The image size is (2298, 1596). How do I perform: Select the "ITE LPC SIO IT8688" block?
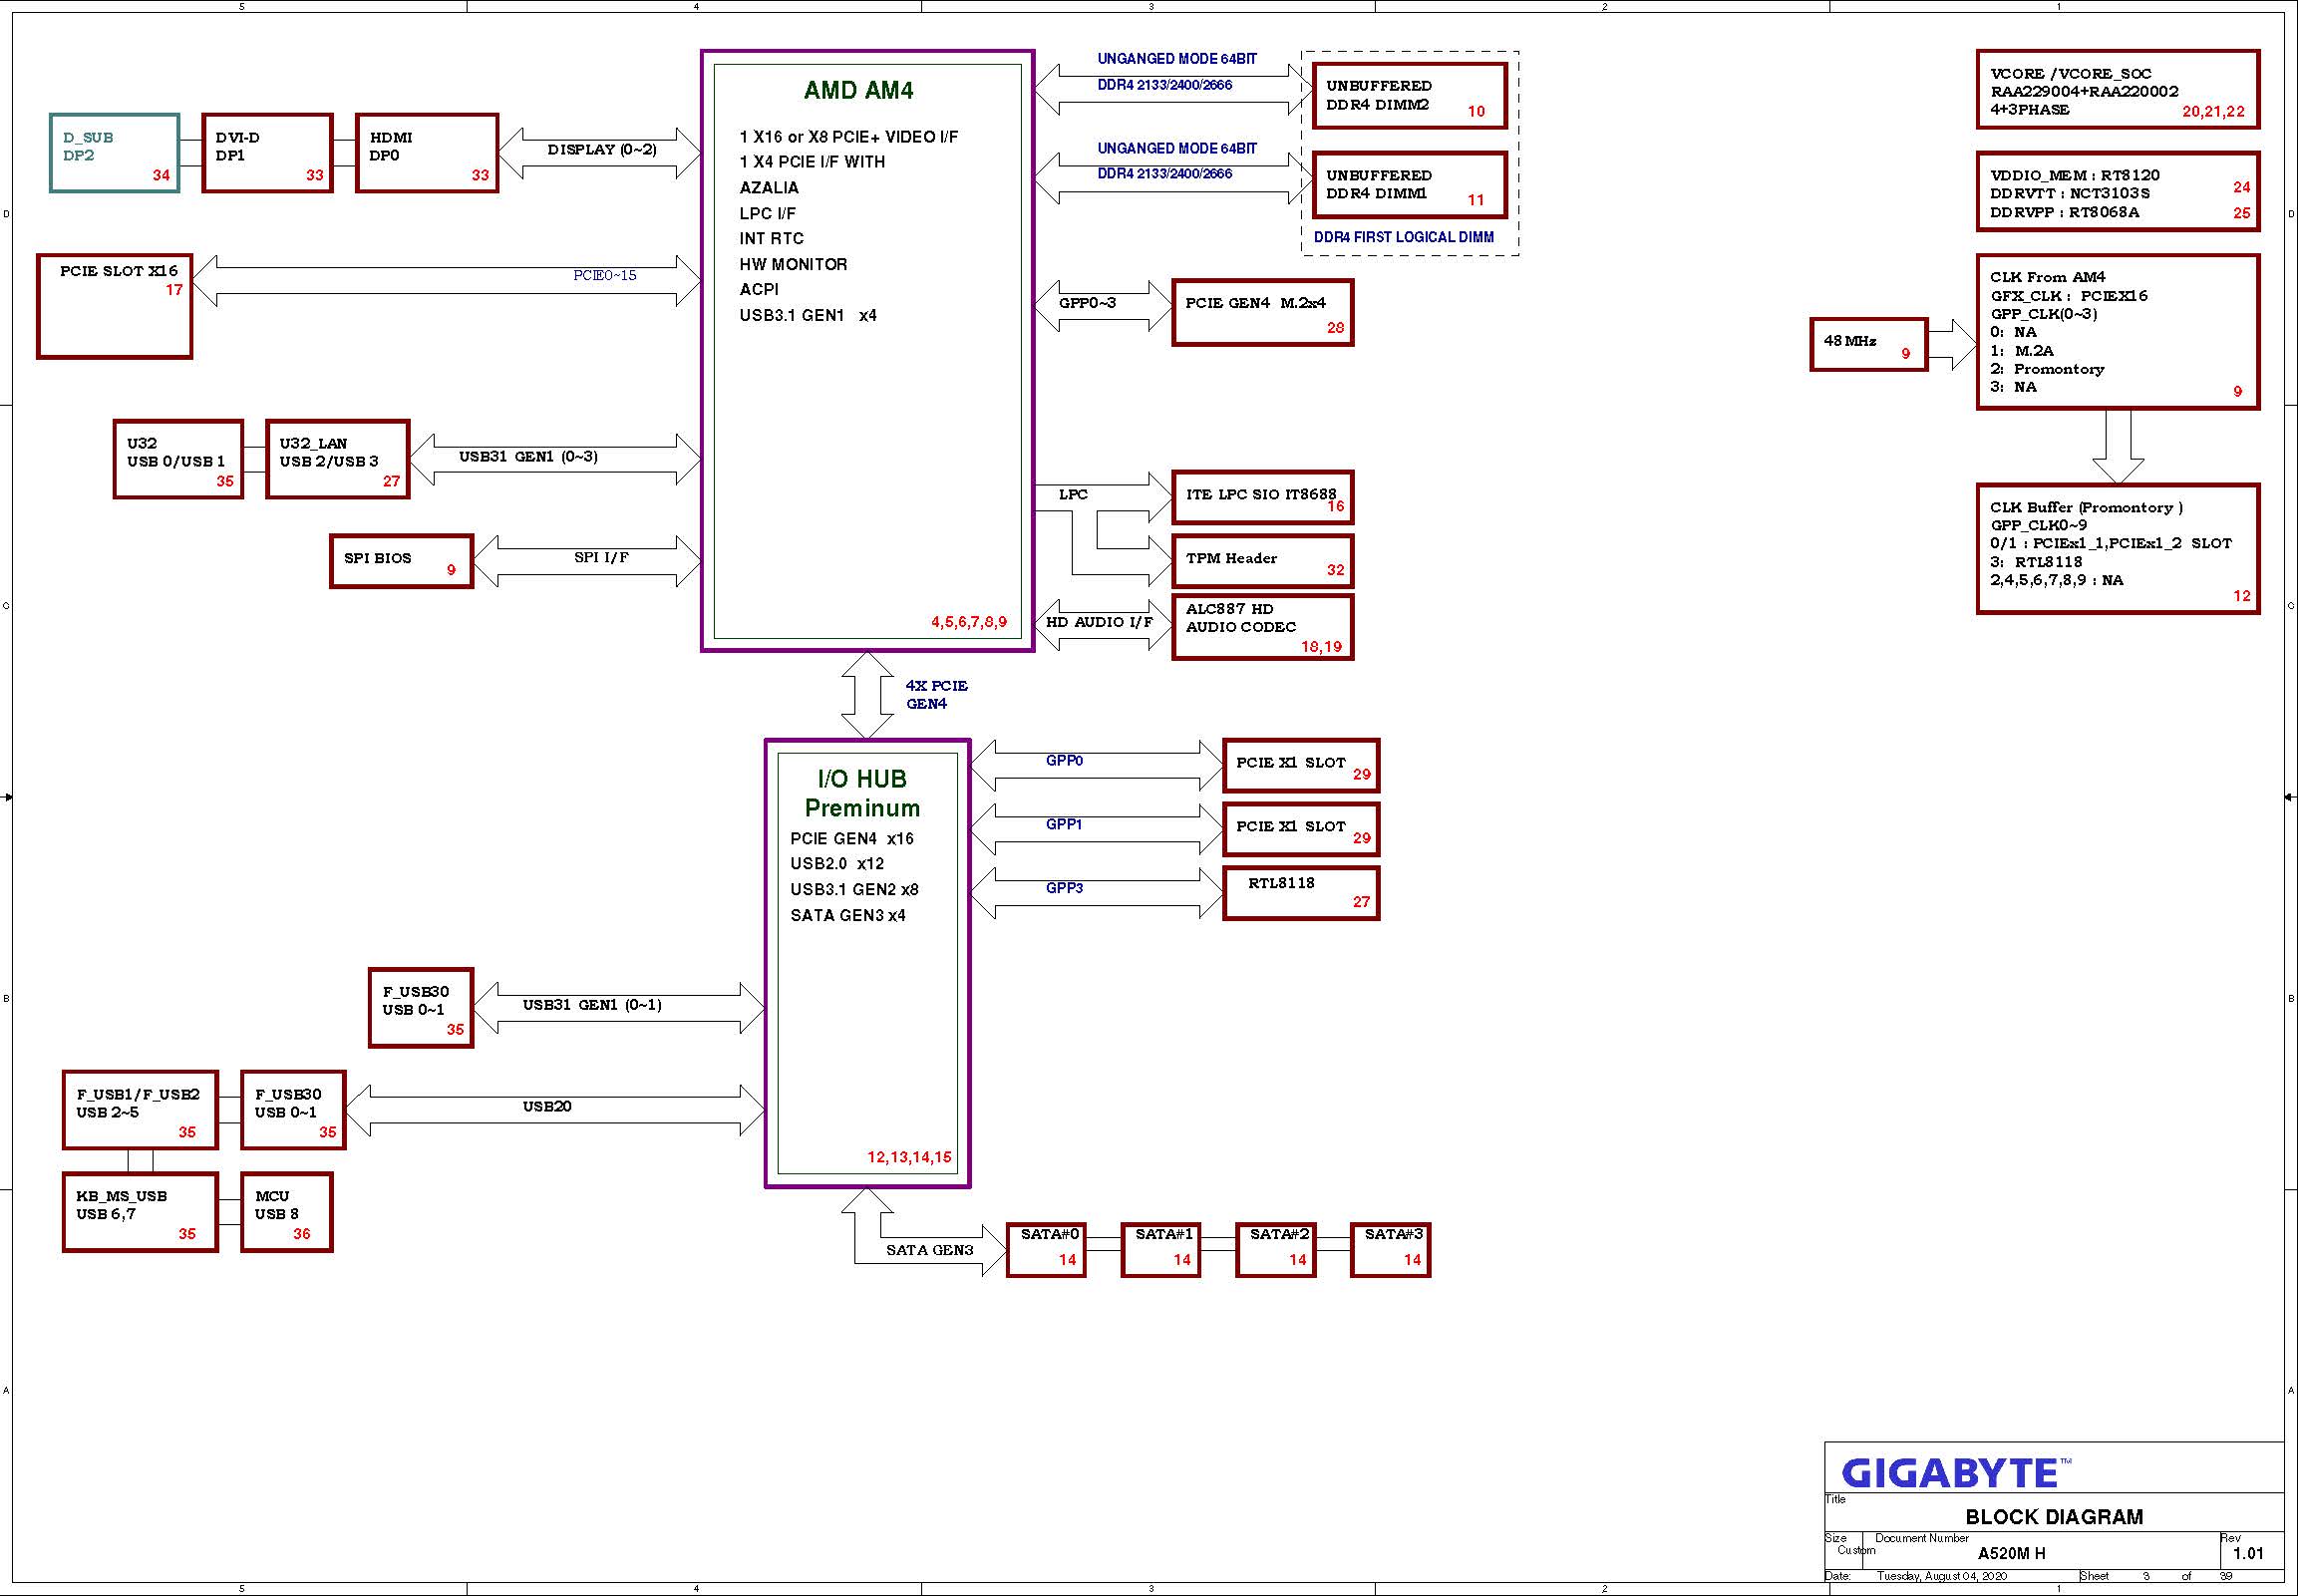[x=1262, y=497]
